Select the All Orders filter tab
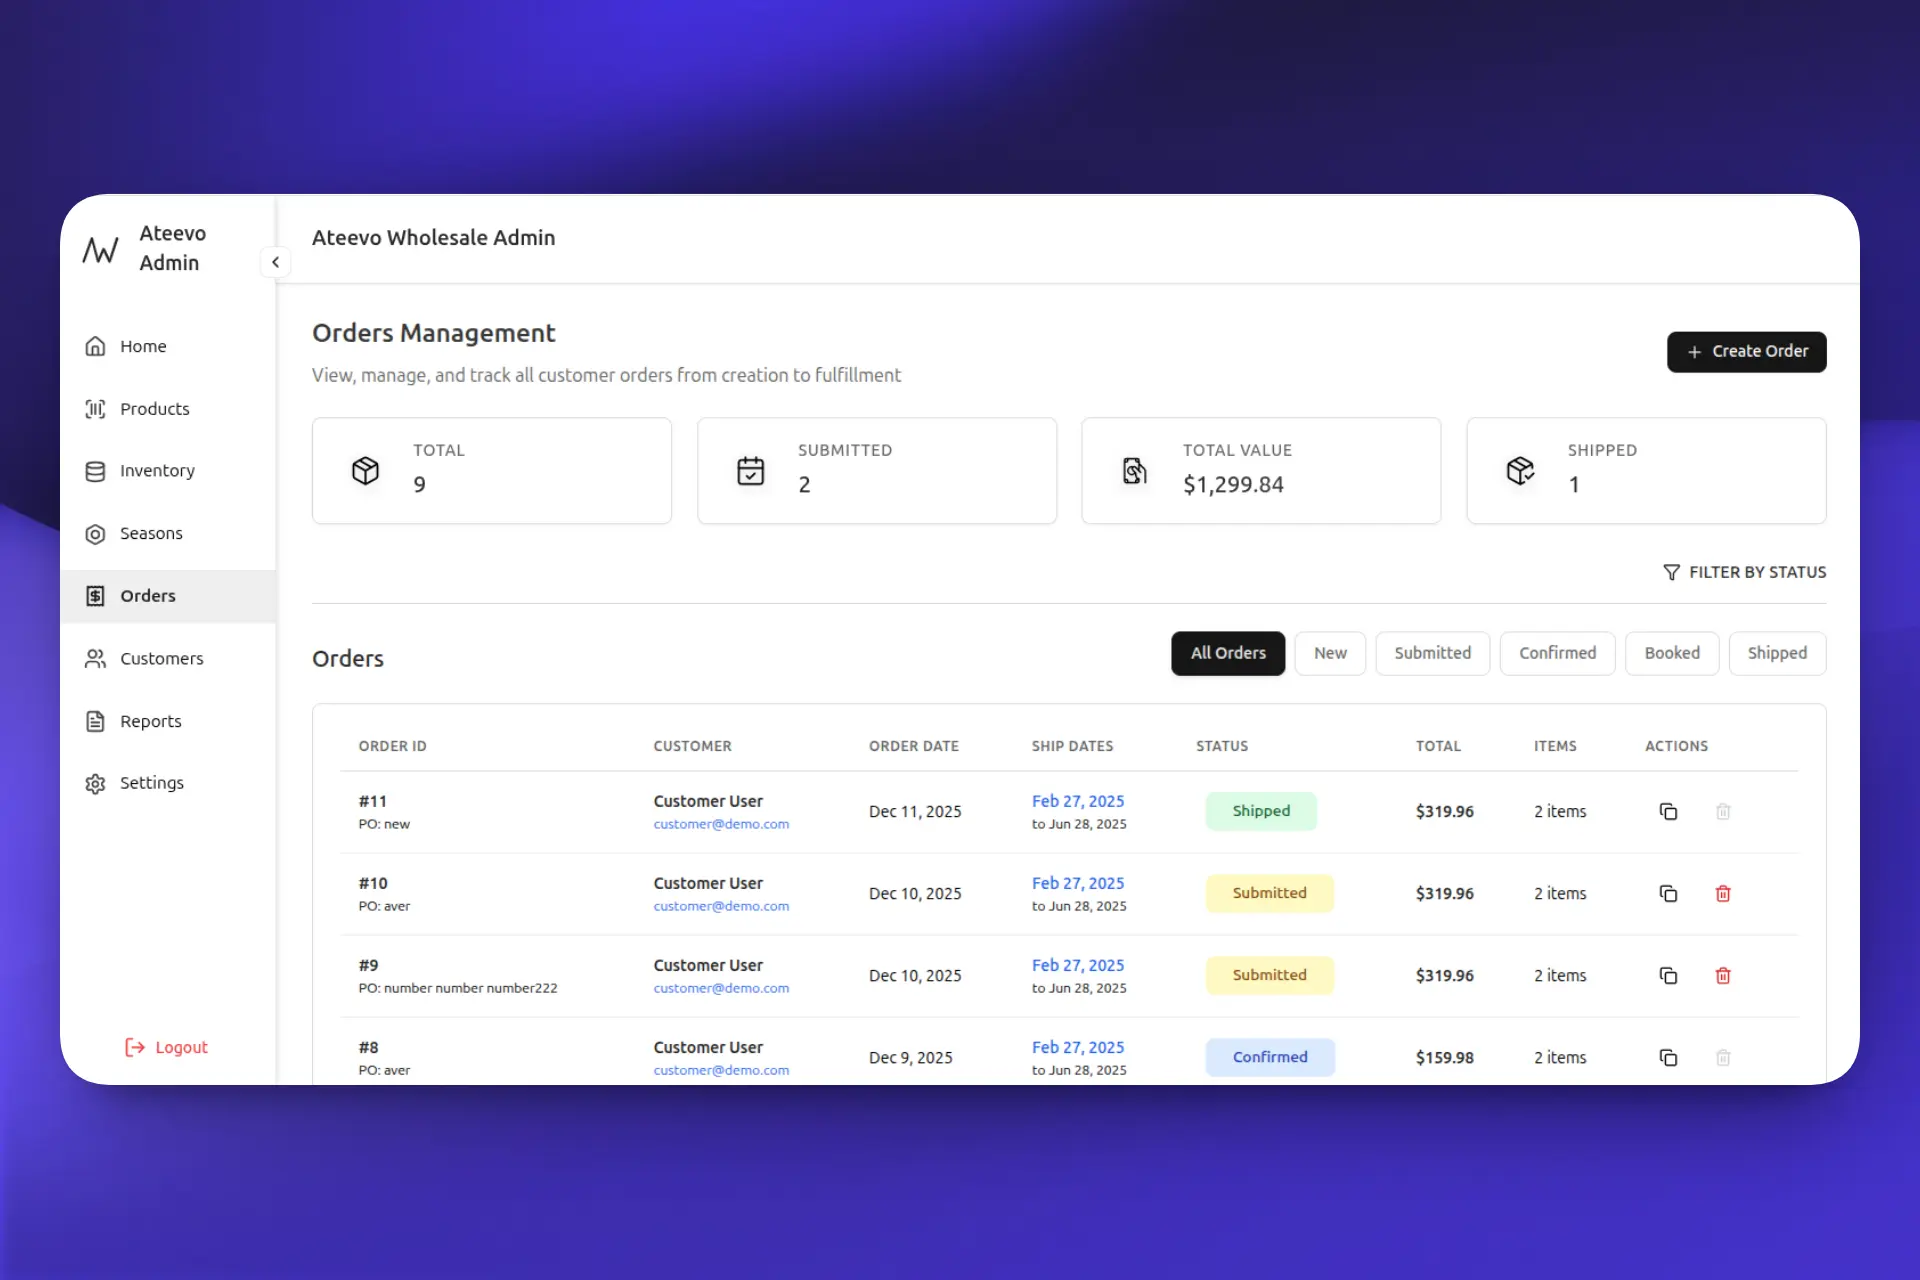This screenshot has width=1920, height=1280. pyautogui.click(x=1228, y=653)
